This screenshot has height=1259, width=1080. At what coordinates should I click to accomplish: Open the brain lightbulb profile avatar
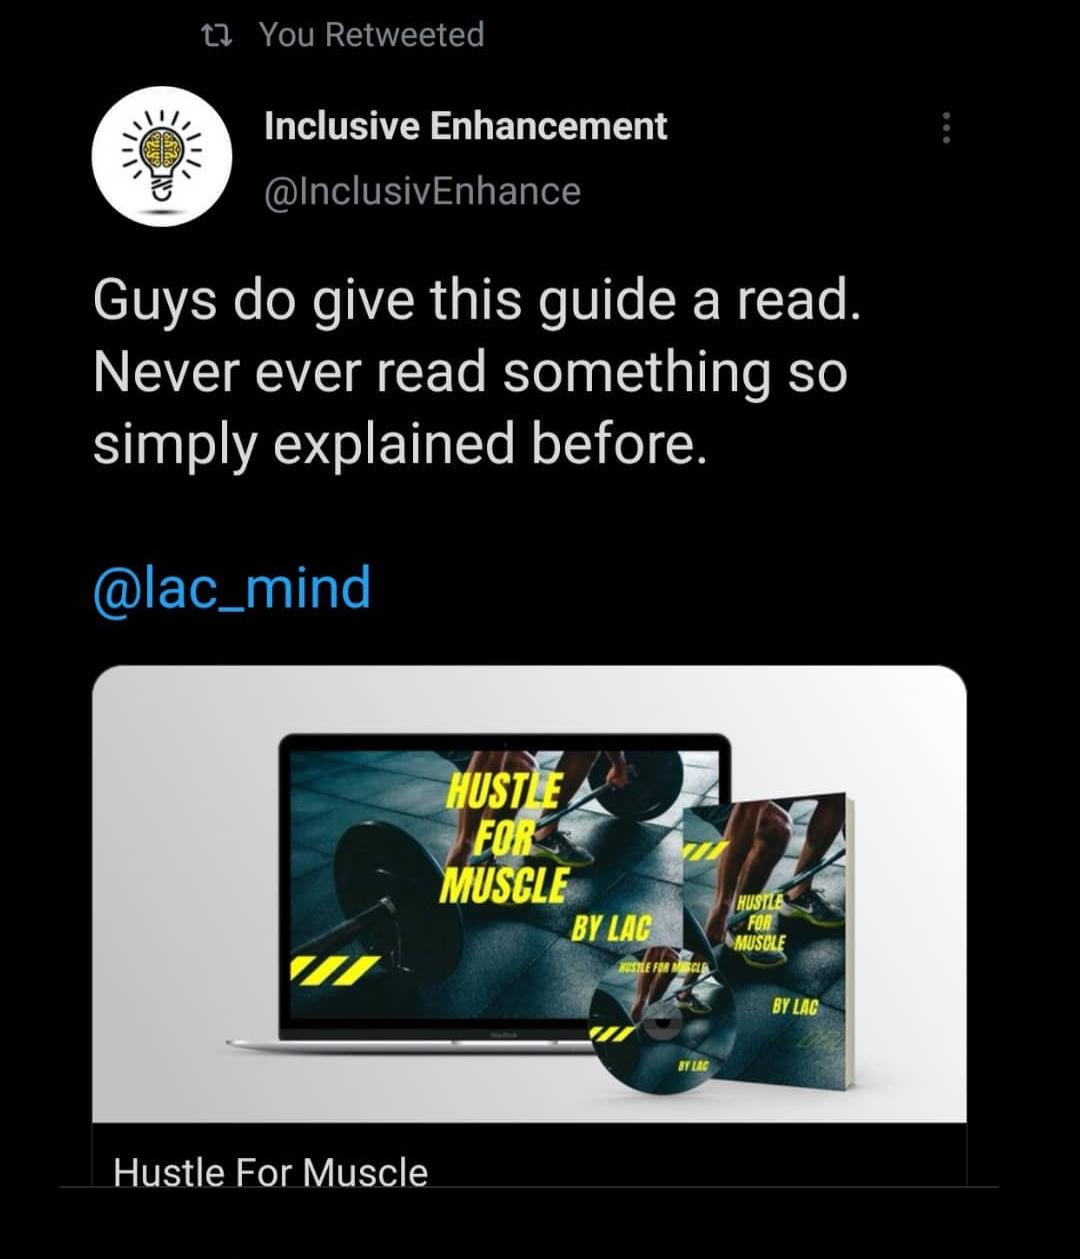tap(162, 156)
